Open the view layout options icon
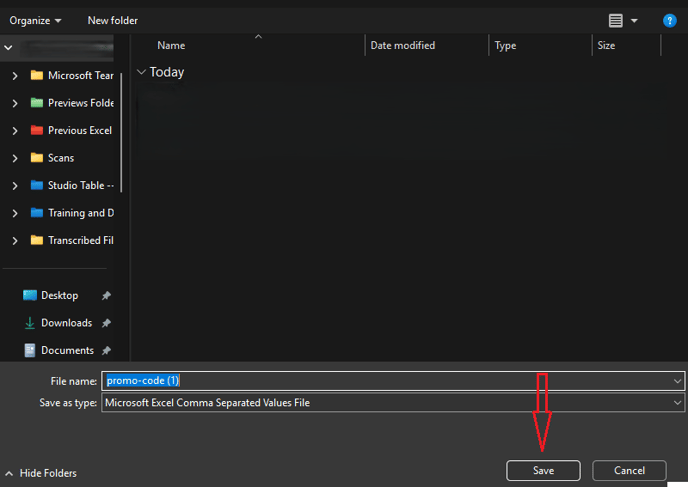688x487 pixels. [616, 20]
